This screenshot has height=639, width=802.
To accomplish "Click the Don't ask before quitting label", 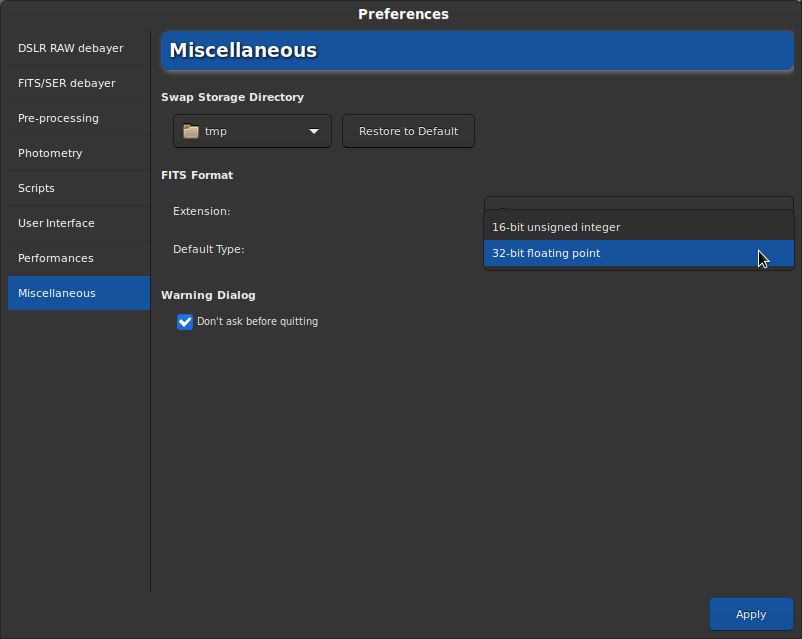I will [257, 322].
